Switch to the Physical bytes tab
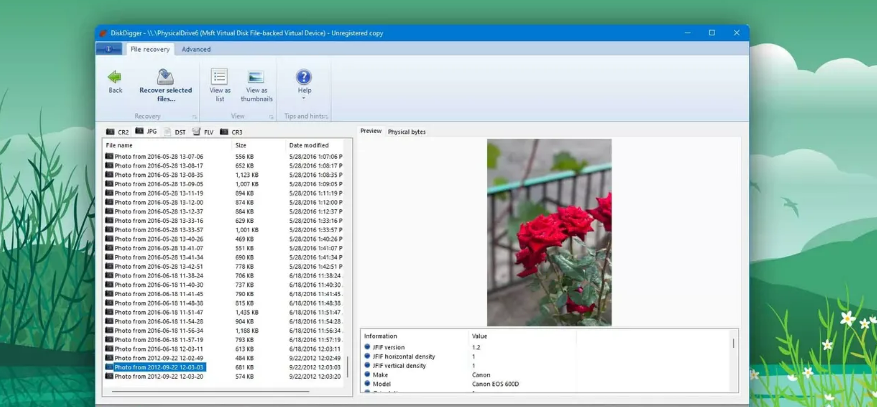 click(406, 131)
